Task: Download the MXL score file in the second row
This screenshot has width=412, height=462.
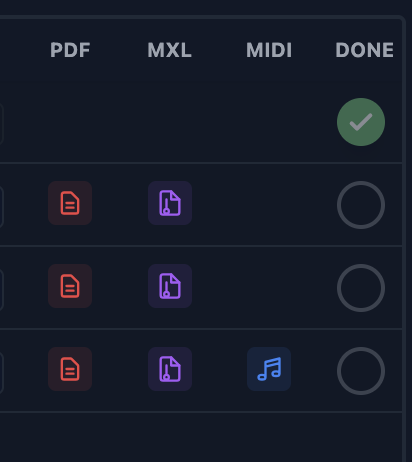Action: (x=170, y=203)
